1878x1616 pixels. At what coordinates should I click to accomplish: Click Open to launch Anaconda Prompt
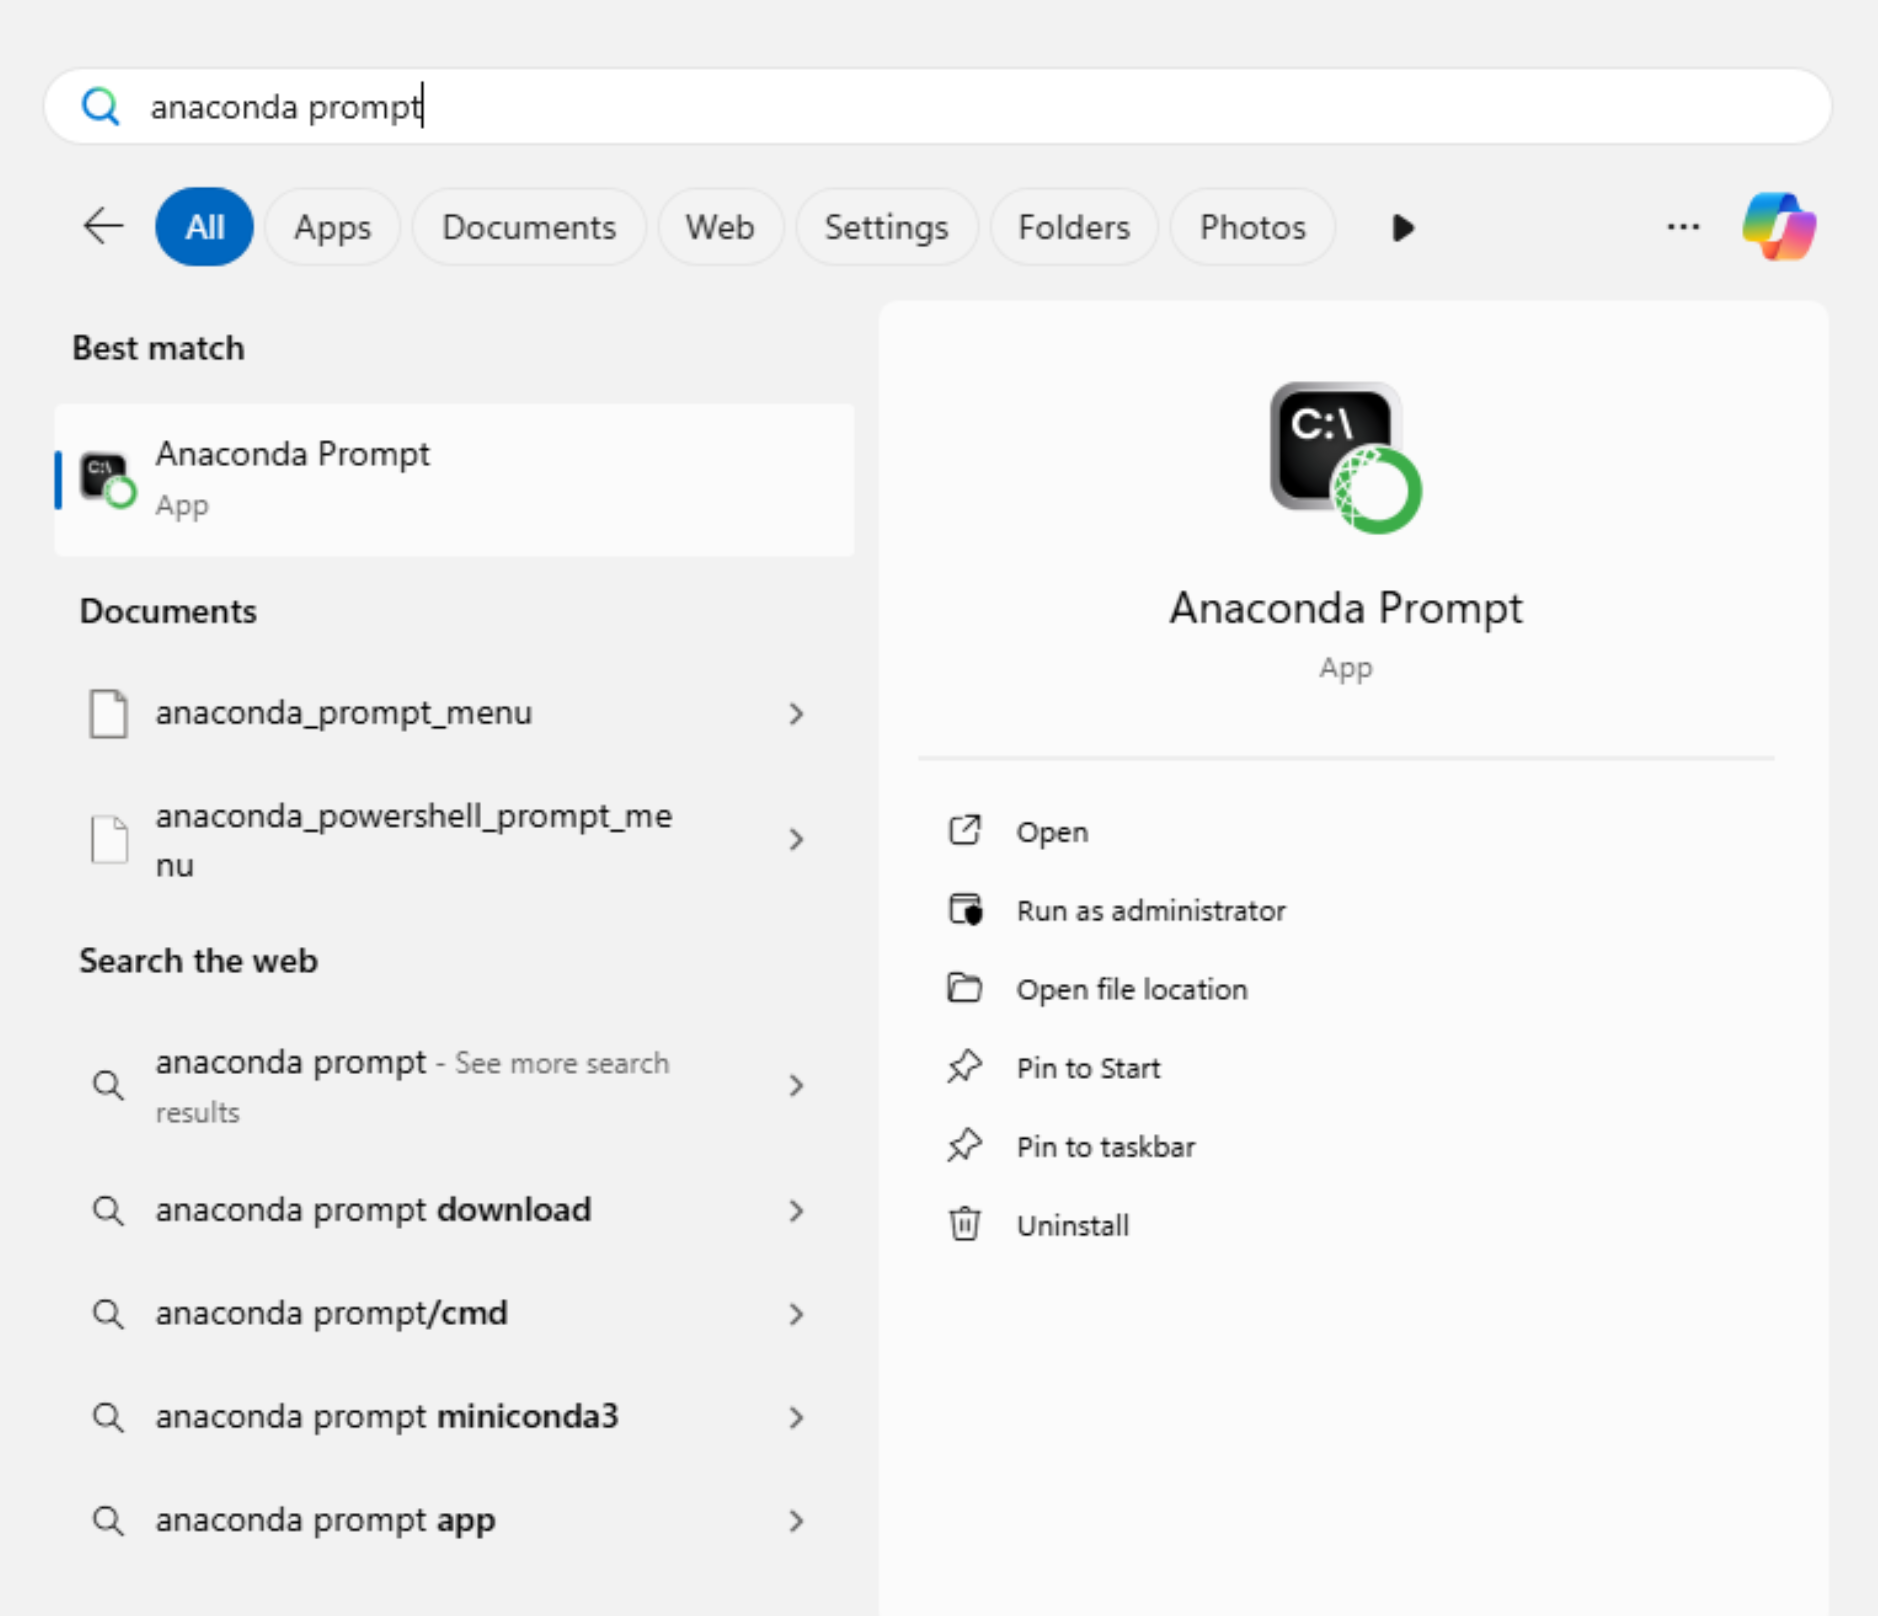coord(1051,831)
